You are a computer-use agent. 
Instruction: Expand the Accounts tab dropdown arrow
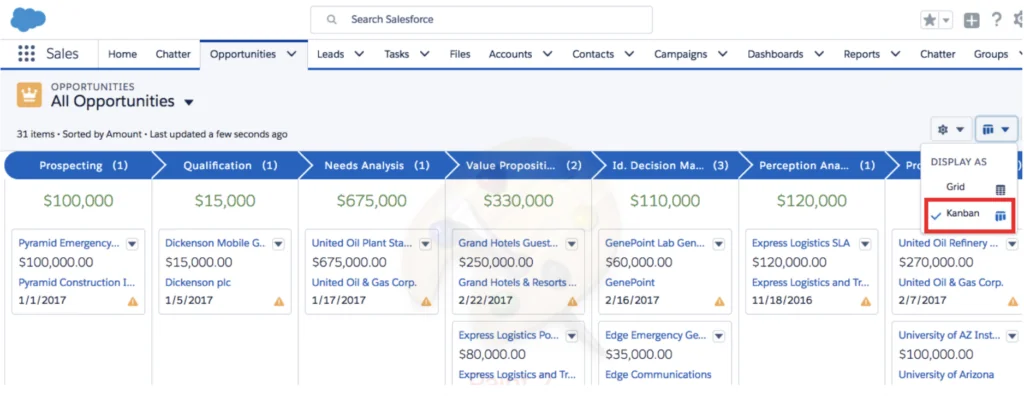point(547,54)
